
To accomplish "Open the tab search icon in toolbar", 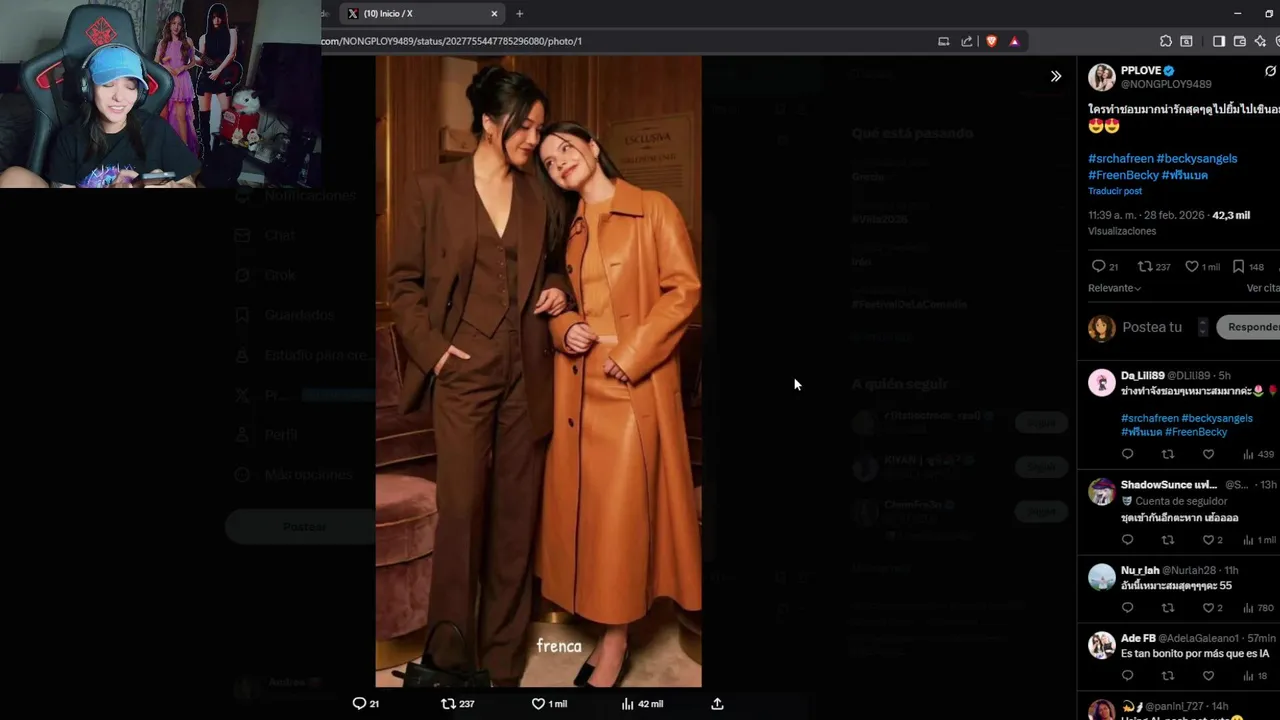I will tap(1186, 41).
